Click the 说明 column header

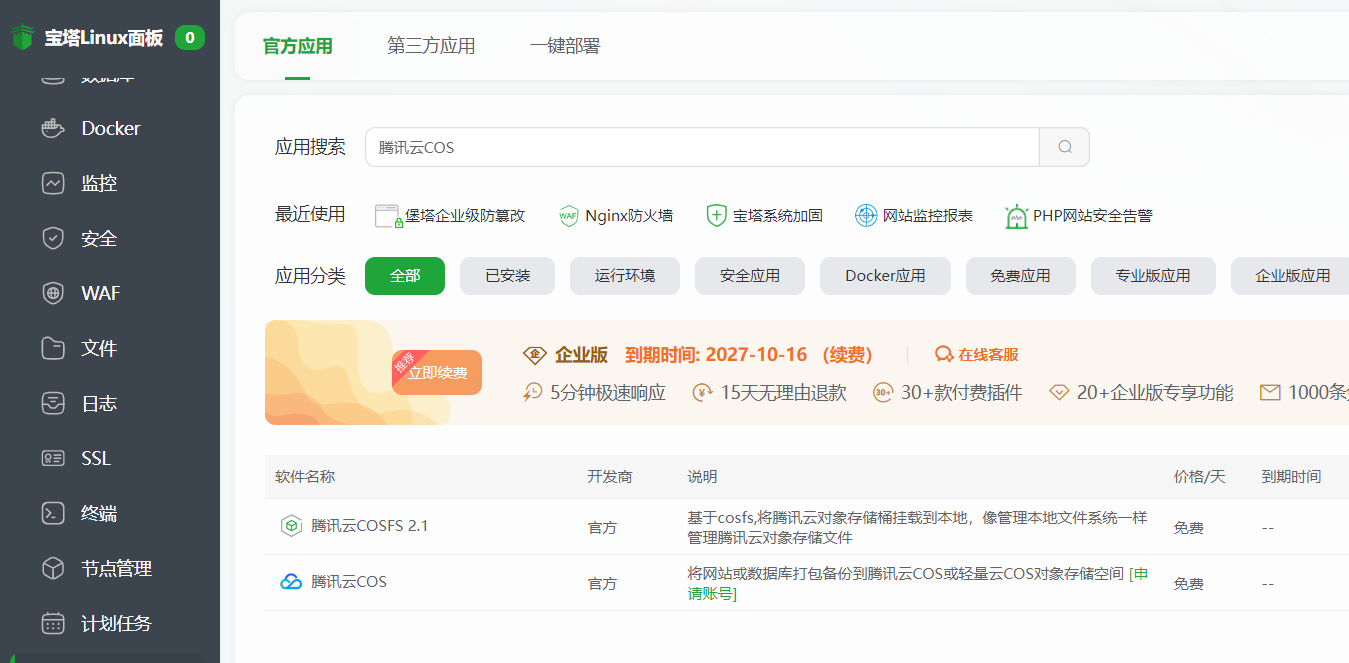click(x=702, y=477)
